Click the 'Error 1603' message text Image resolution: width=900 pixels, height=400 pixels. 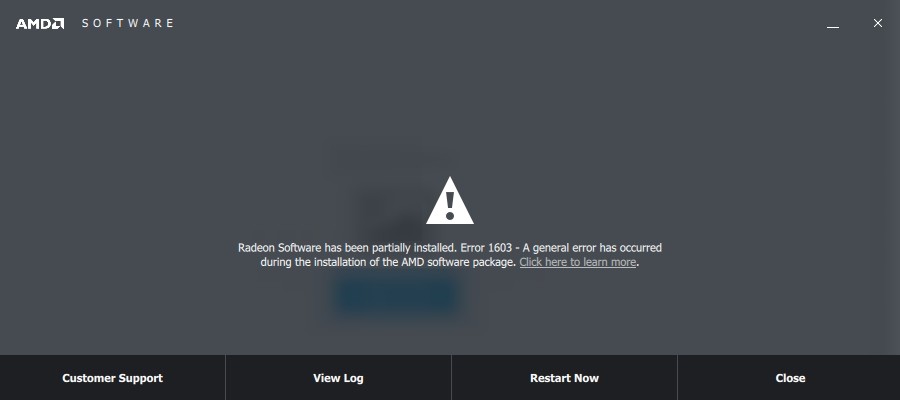pyautogui.click(x=486, y=248)
